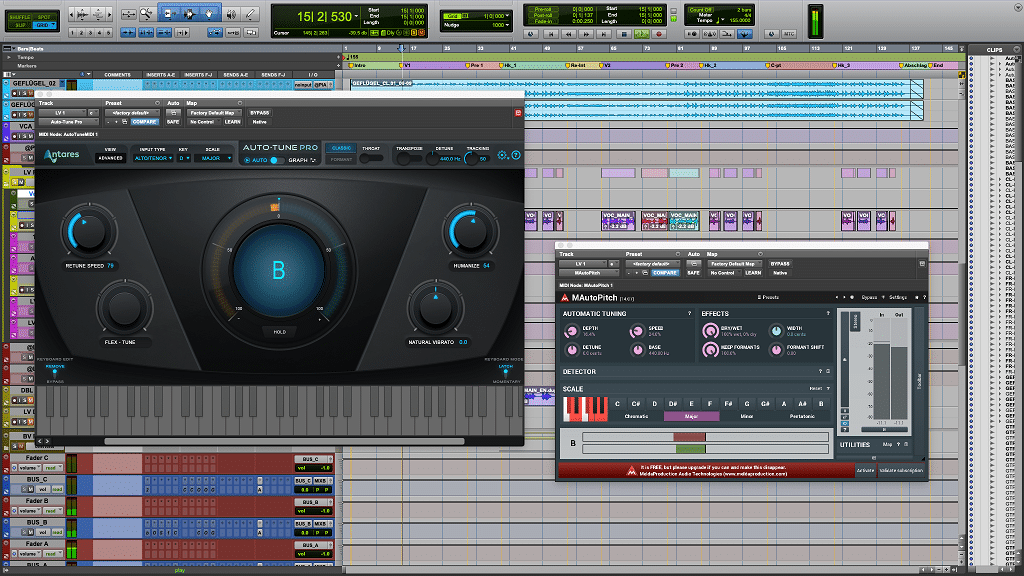Screen dimensions: 1024x576
Task: Enable Shuffle edit mode
Action: [20, 17]
